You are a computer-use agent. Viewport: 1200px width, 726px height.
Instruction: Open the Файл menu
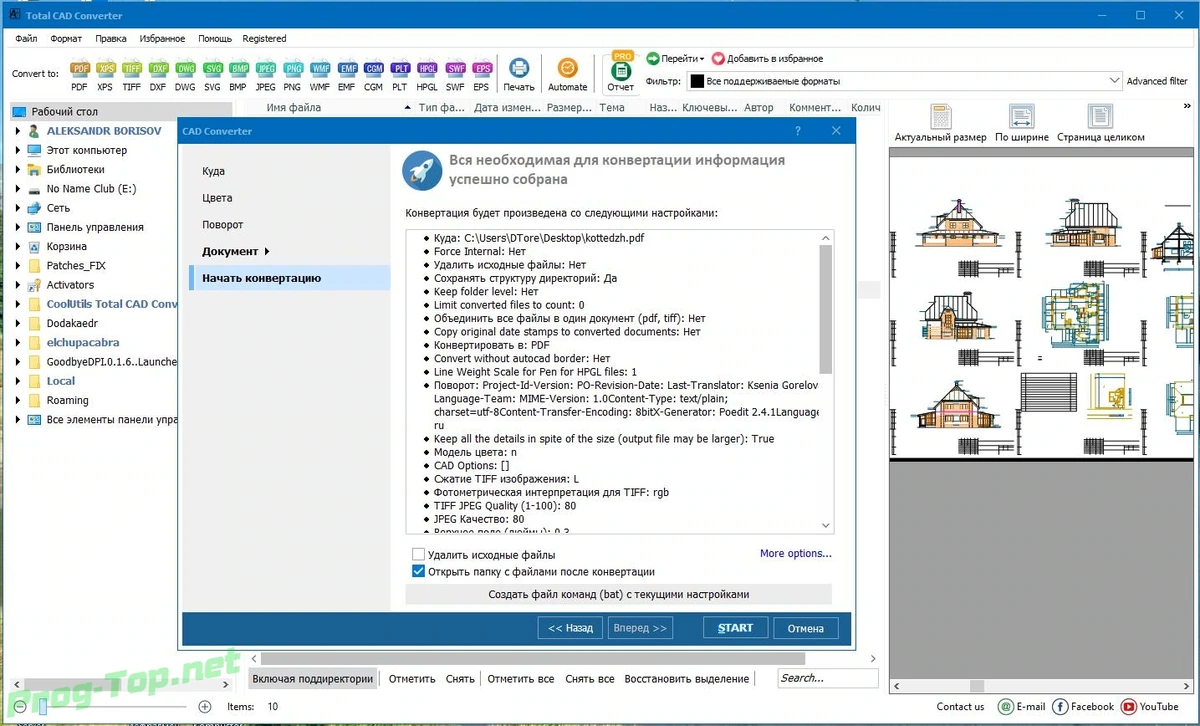(27, 38)
